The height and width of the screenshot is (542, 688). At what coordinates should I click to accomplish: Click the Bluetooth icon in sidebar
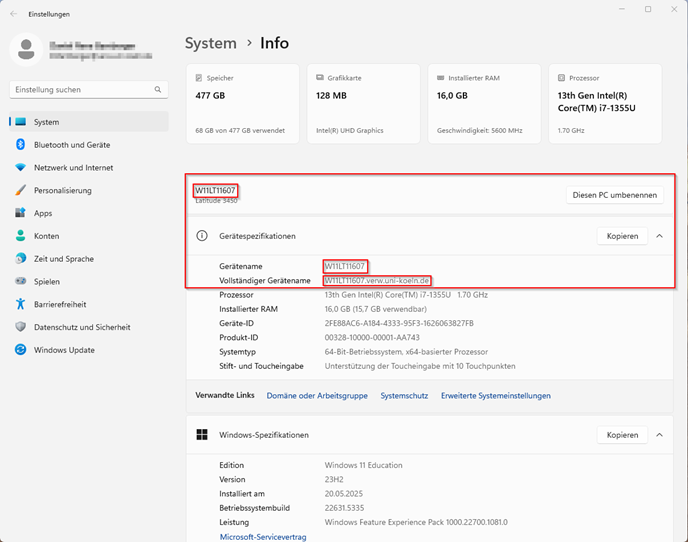click(x=21, y=144)
